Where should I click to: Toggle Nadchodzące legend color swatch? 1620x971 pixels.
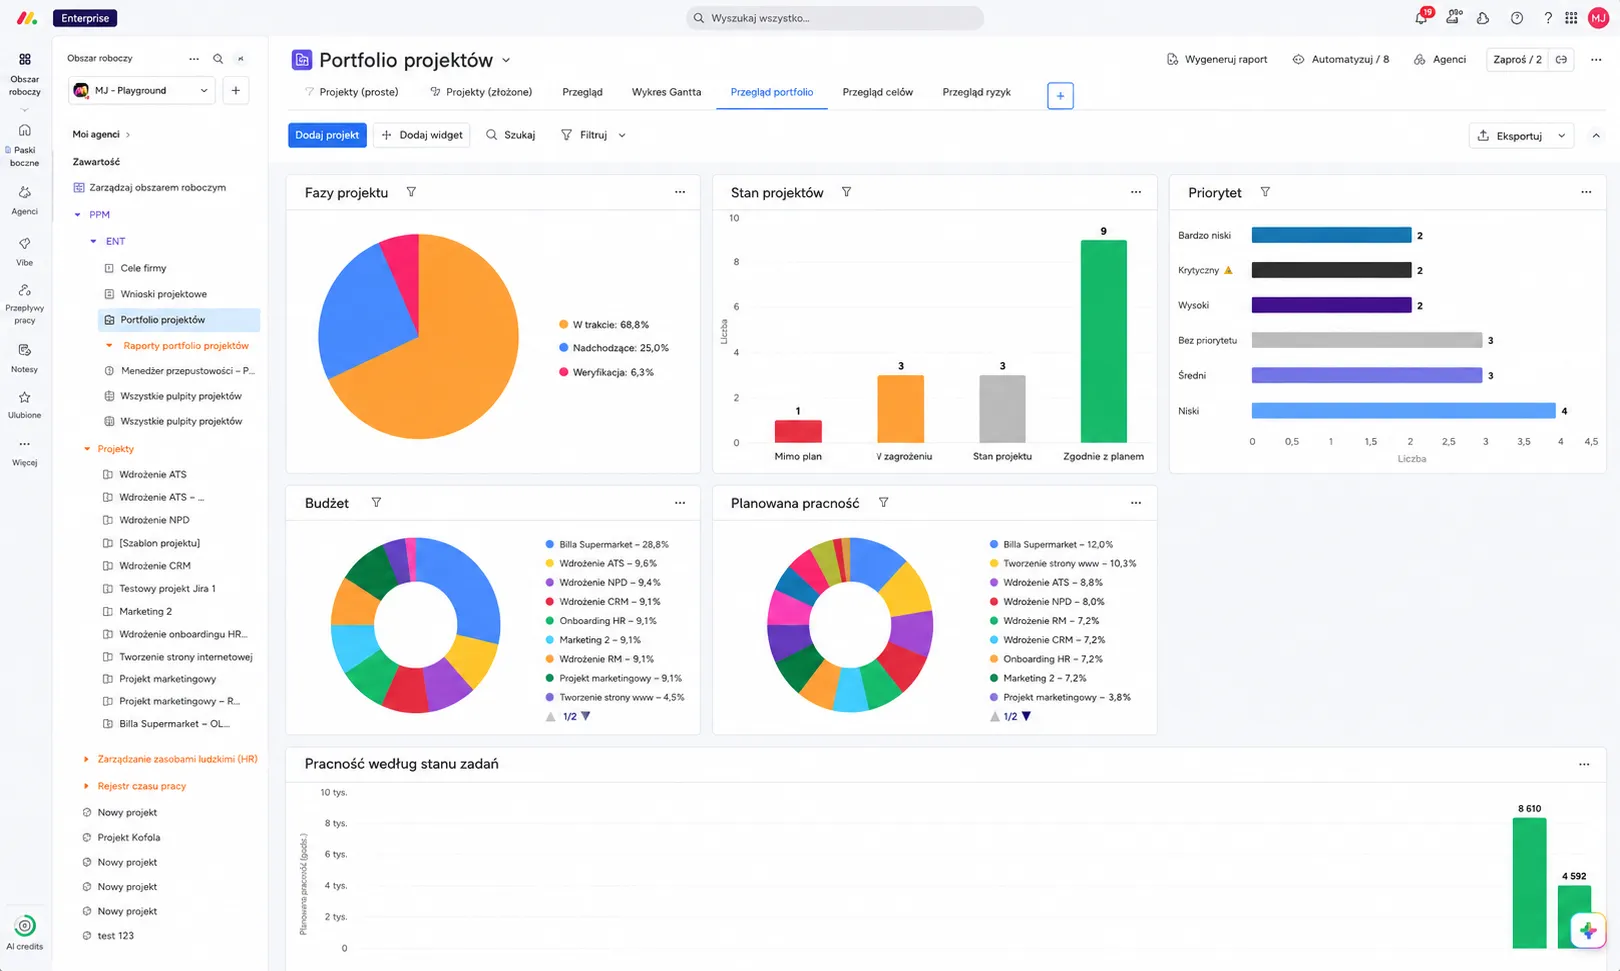564,348
